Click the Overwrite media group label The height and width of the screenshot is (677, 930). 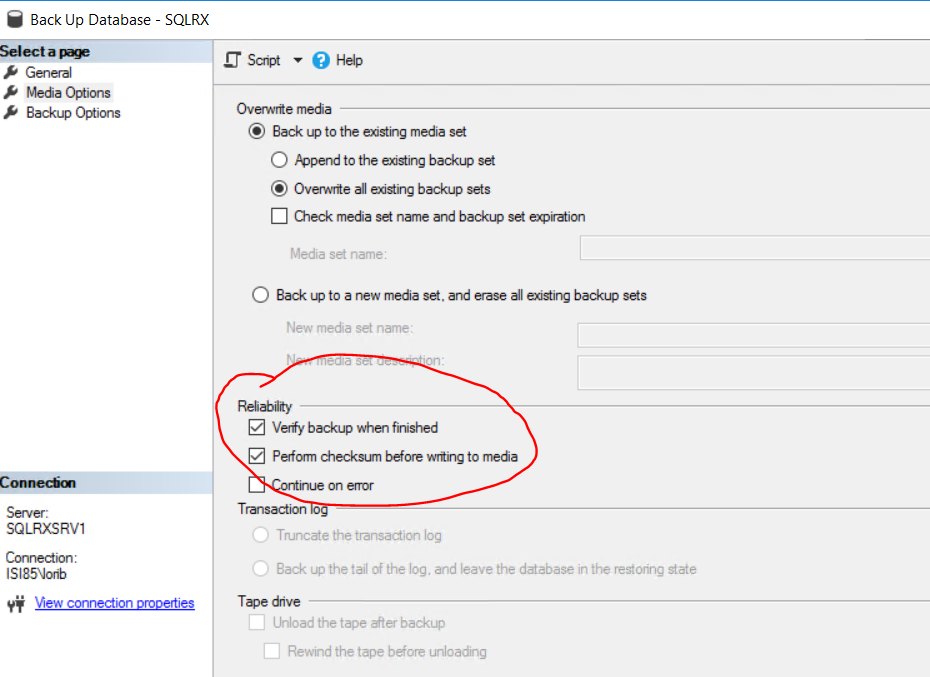click(284, 109)
